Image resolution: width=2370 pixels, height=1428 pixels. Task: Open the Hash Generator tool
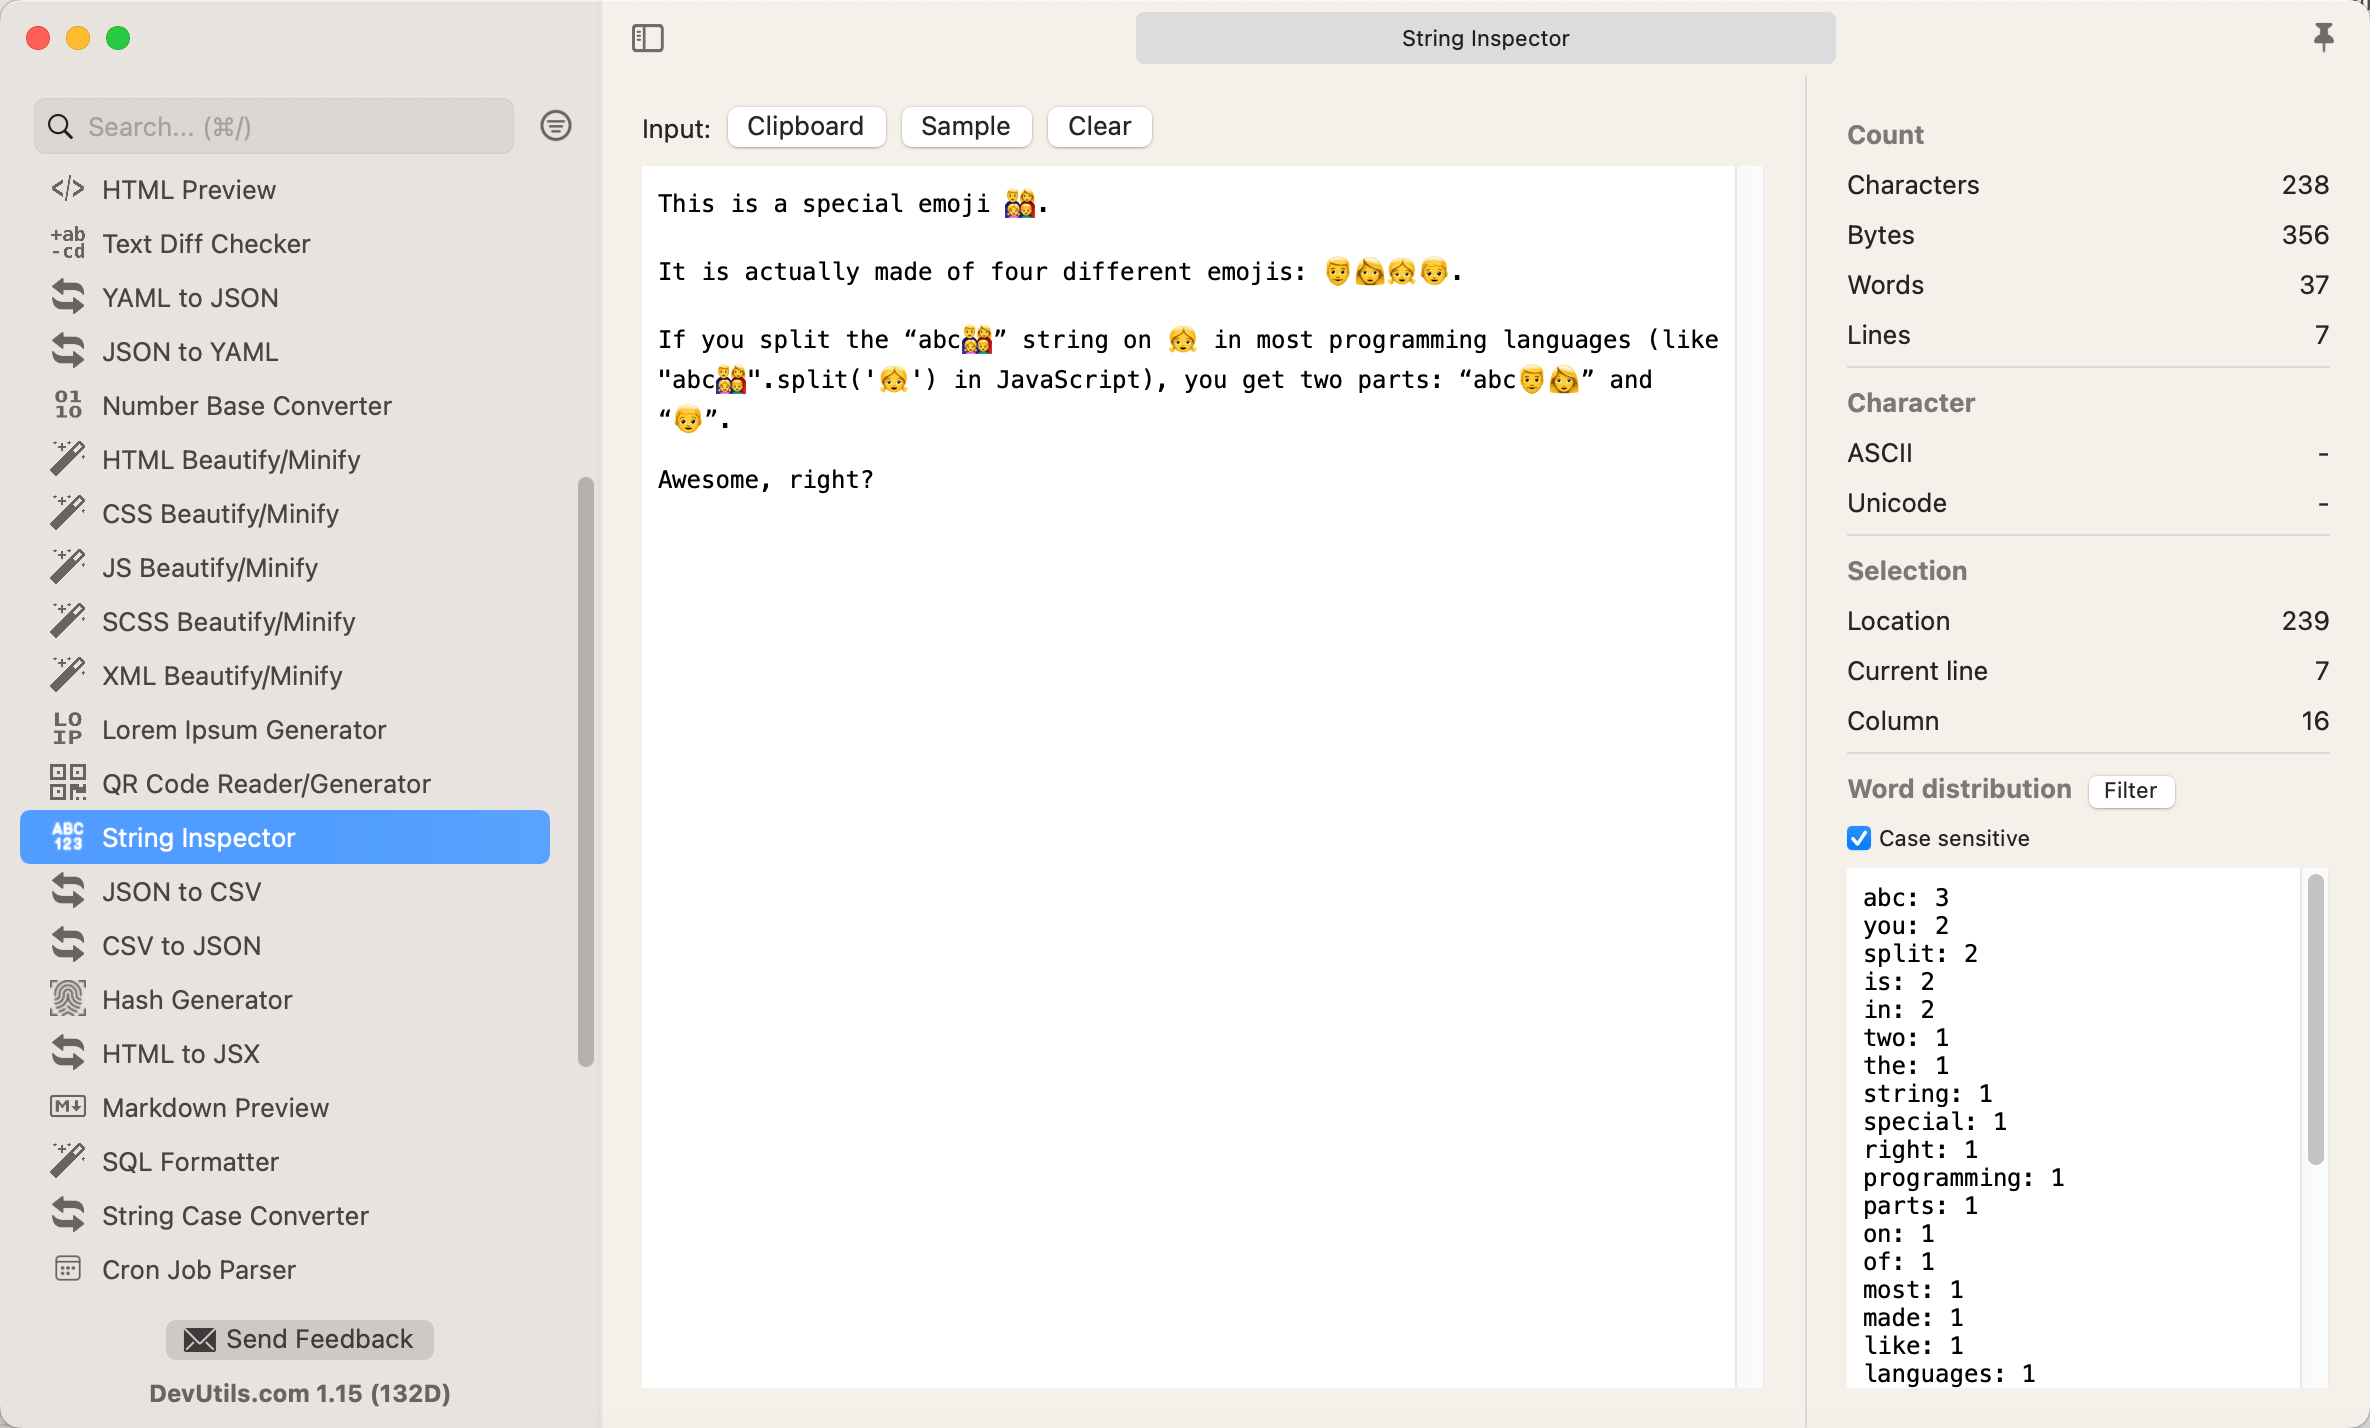(196, 999)
